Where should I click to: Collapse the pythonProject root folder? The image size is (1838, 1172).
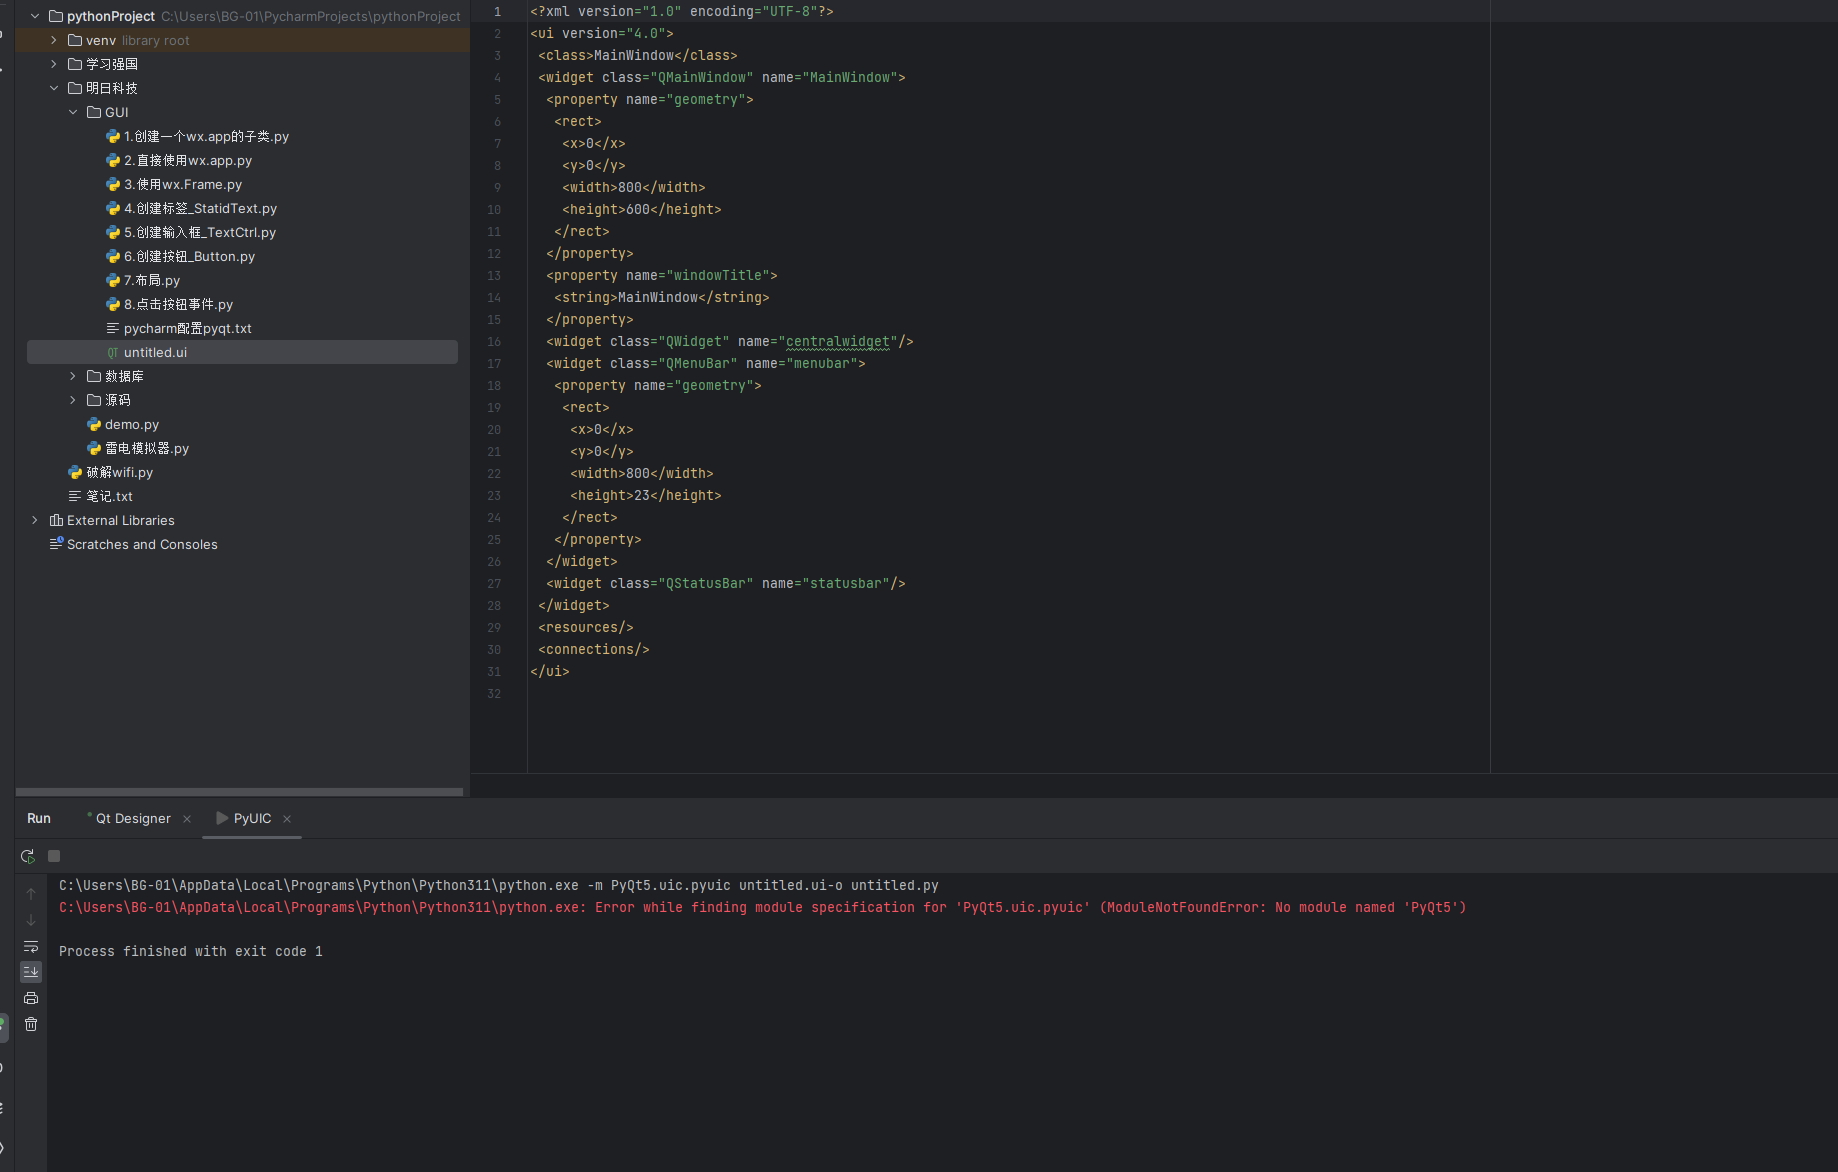coord(35,16)
